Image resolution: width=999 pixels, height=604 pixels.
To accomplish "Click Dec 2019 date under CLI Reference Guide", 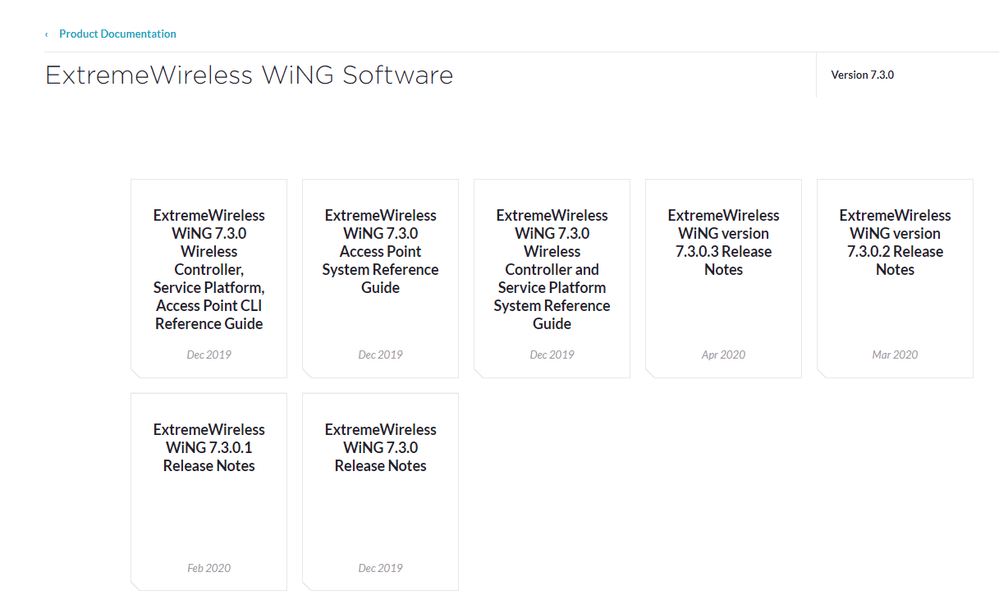I will 209,355.
